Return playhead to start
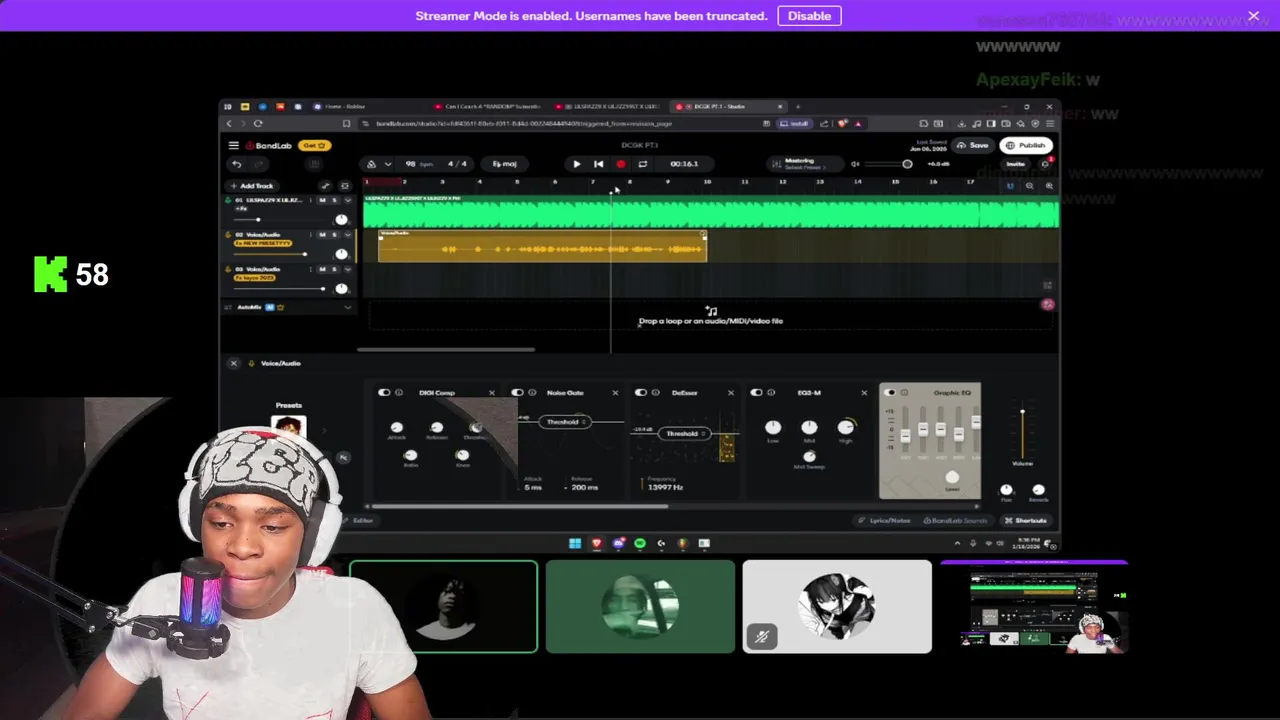1280x720 pixels. pos(598,164)
